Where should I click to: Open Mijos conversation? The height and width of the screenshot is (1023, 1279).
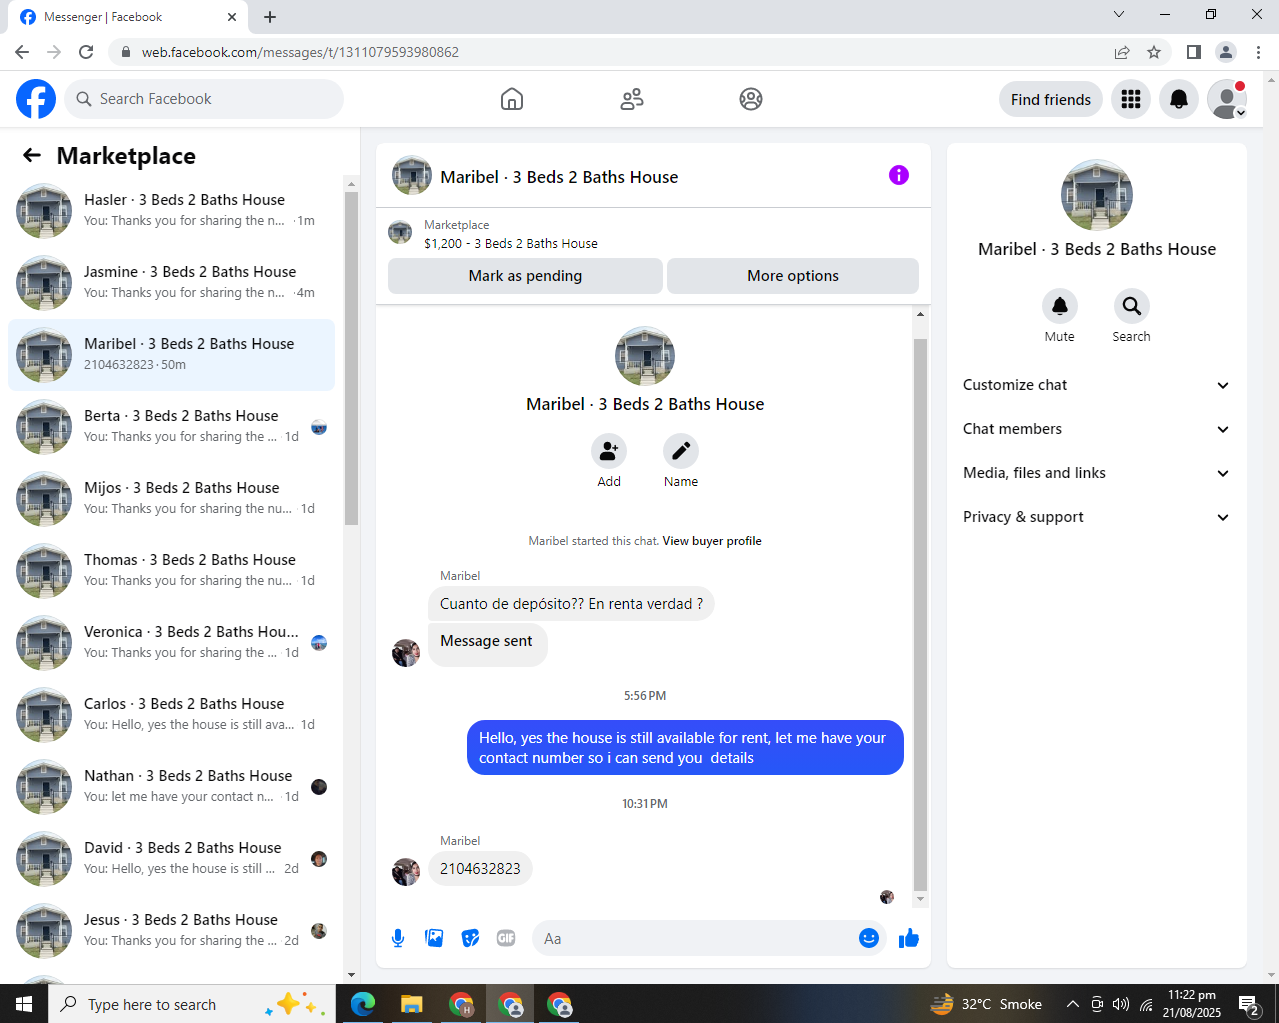171,499
